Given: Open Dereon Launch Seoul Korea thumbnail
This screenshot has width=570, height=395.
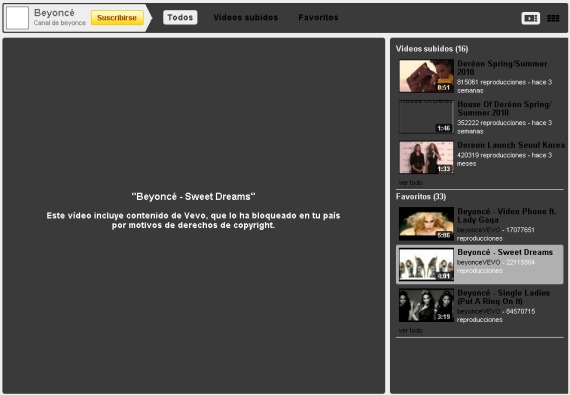Looking at the screenshot, I should point(426,157).
